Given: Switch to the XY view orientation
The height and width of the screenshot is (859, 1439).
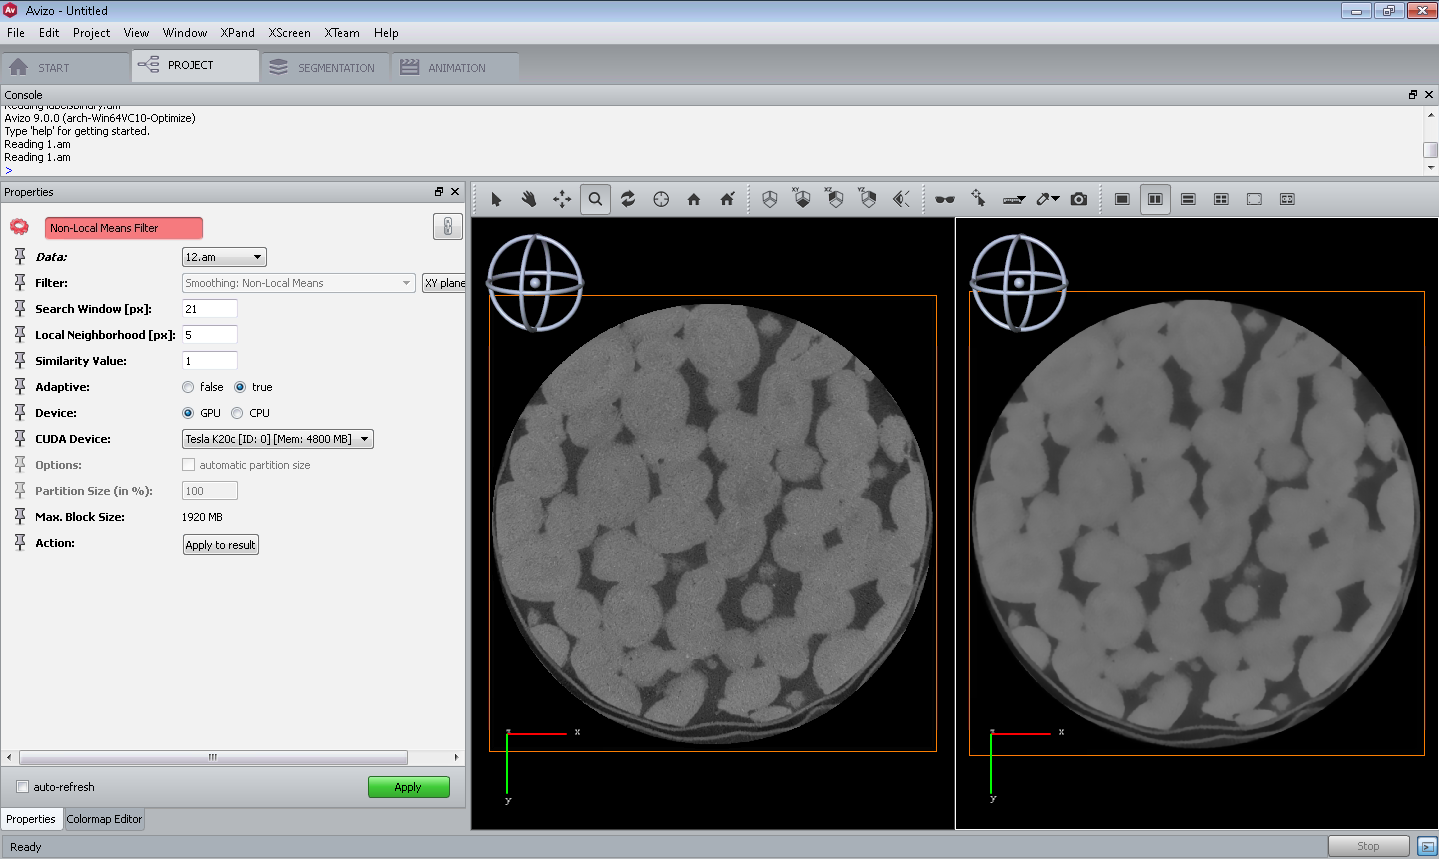Looking at the screenshot, I should pyautogui.click(x=802, y=199).
